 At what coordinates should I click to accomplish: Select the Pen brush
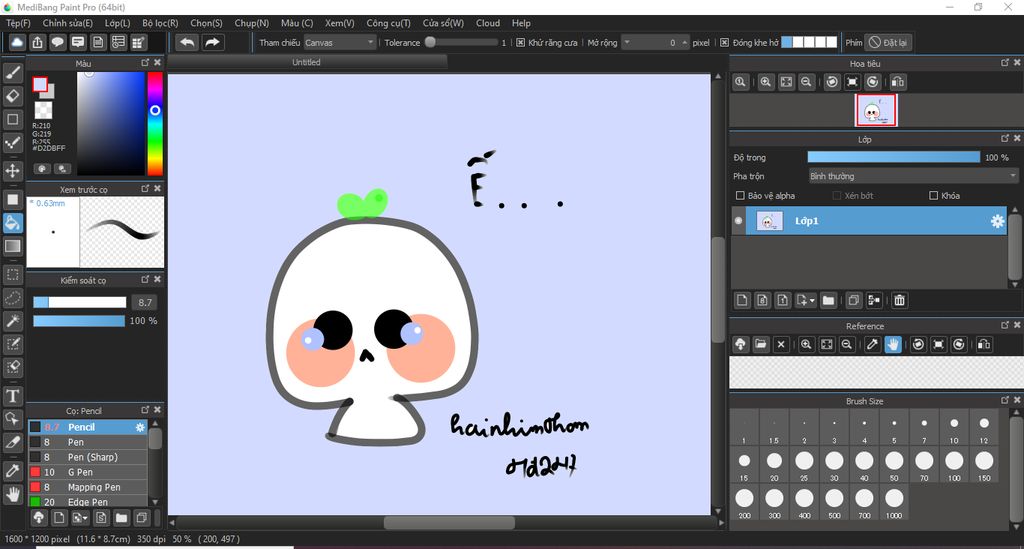click(88, 442)
